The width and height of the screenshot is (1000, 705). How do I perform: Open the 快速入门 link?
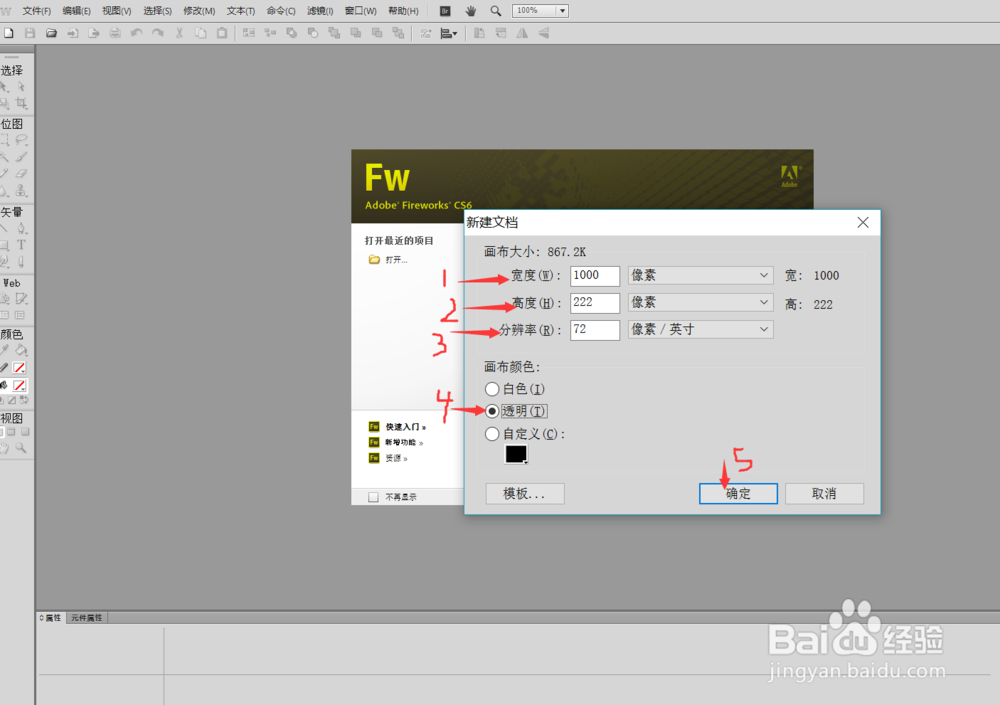[x=405, y=427]
